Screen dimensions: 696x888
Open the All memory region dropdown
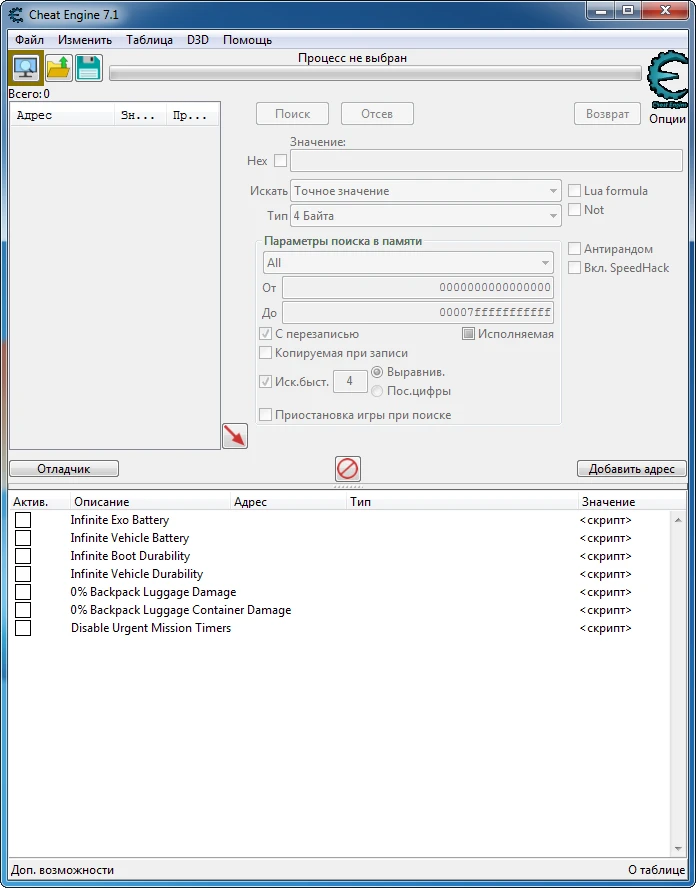point(408,263)
